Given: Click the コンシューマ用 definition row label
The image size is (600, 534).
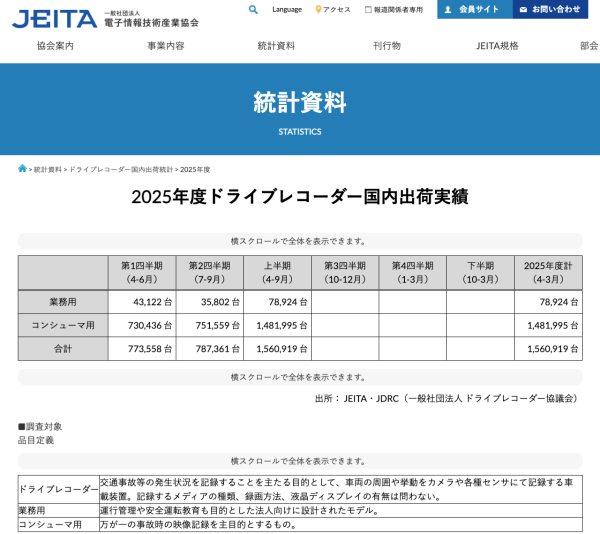Looking at the screenshot, I should pos(59,524).
